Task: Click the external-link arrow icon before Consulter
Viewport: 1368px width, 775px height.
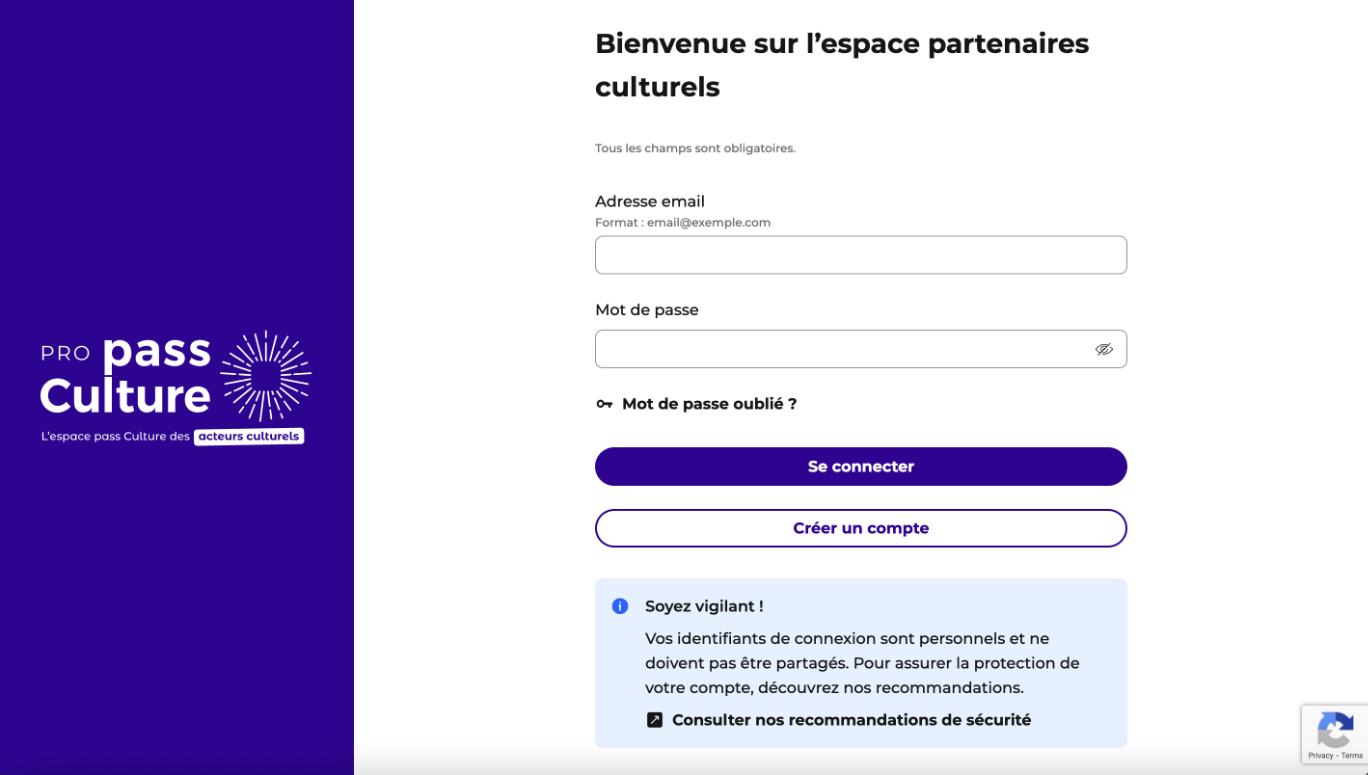Action: [655, 720]
